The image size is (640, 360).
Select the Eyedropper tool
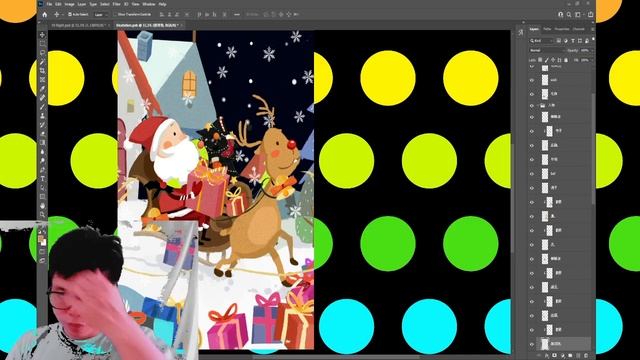(x=42, y=88)
